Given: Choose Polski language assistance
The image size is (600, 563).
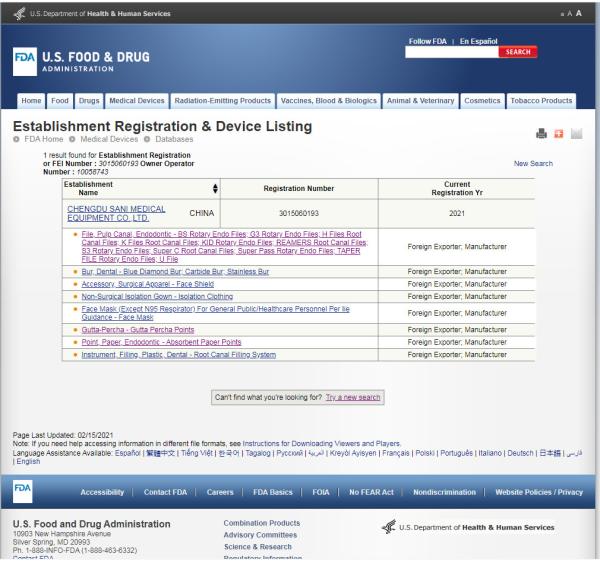Looking at the screenshot, I should pos(425,453).
